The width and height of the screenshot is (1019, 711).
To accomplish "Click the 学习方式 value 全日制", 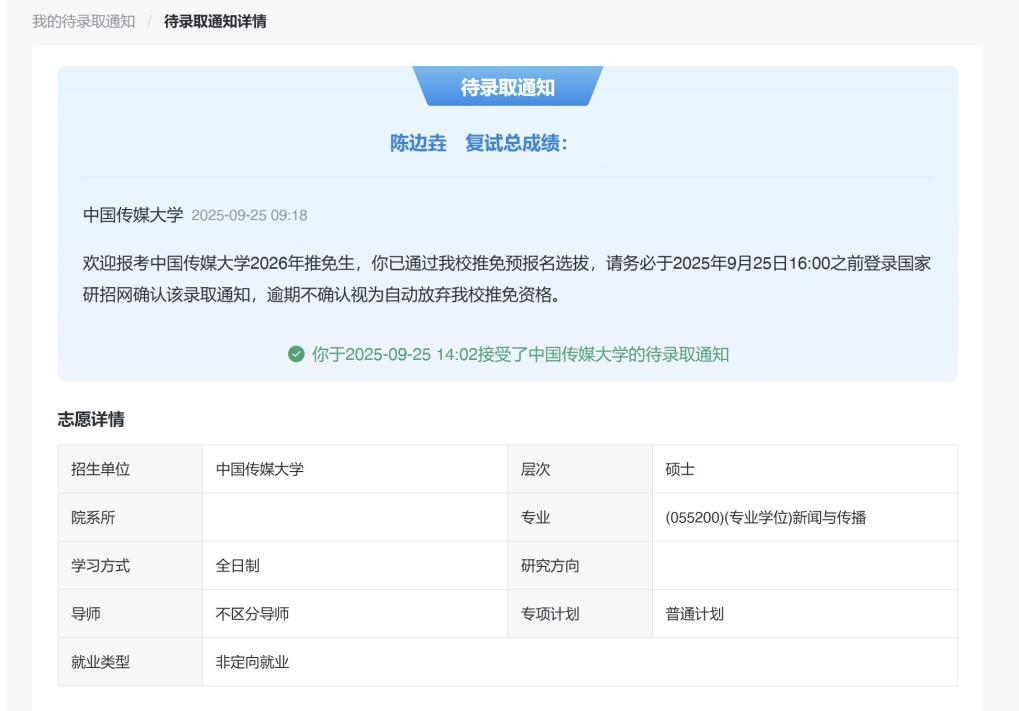I will point(238,565).
